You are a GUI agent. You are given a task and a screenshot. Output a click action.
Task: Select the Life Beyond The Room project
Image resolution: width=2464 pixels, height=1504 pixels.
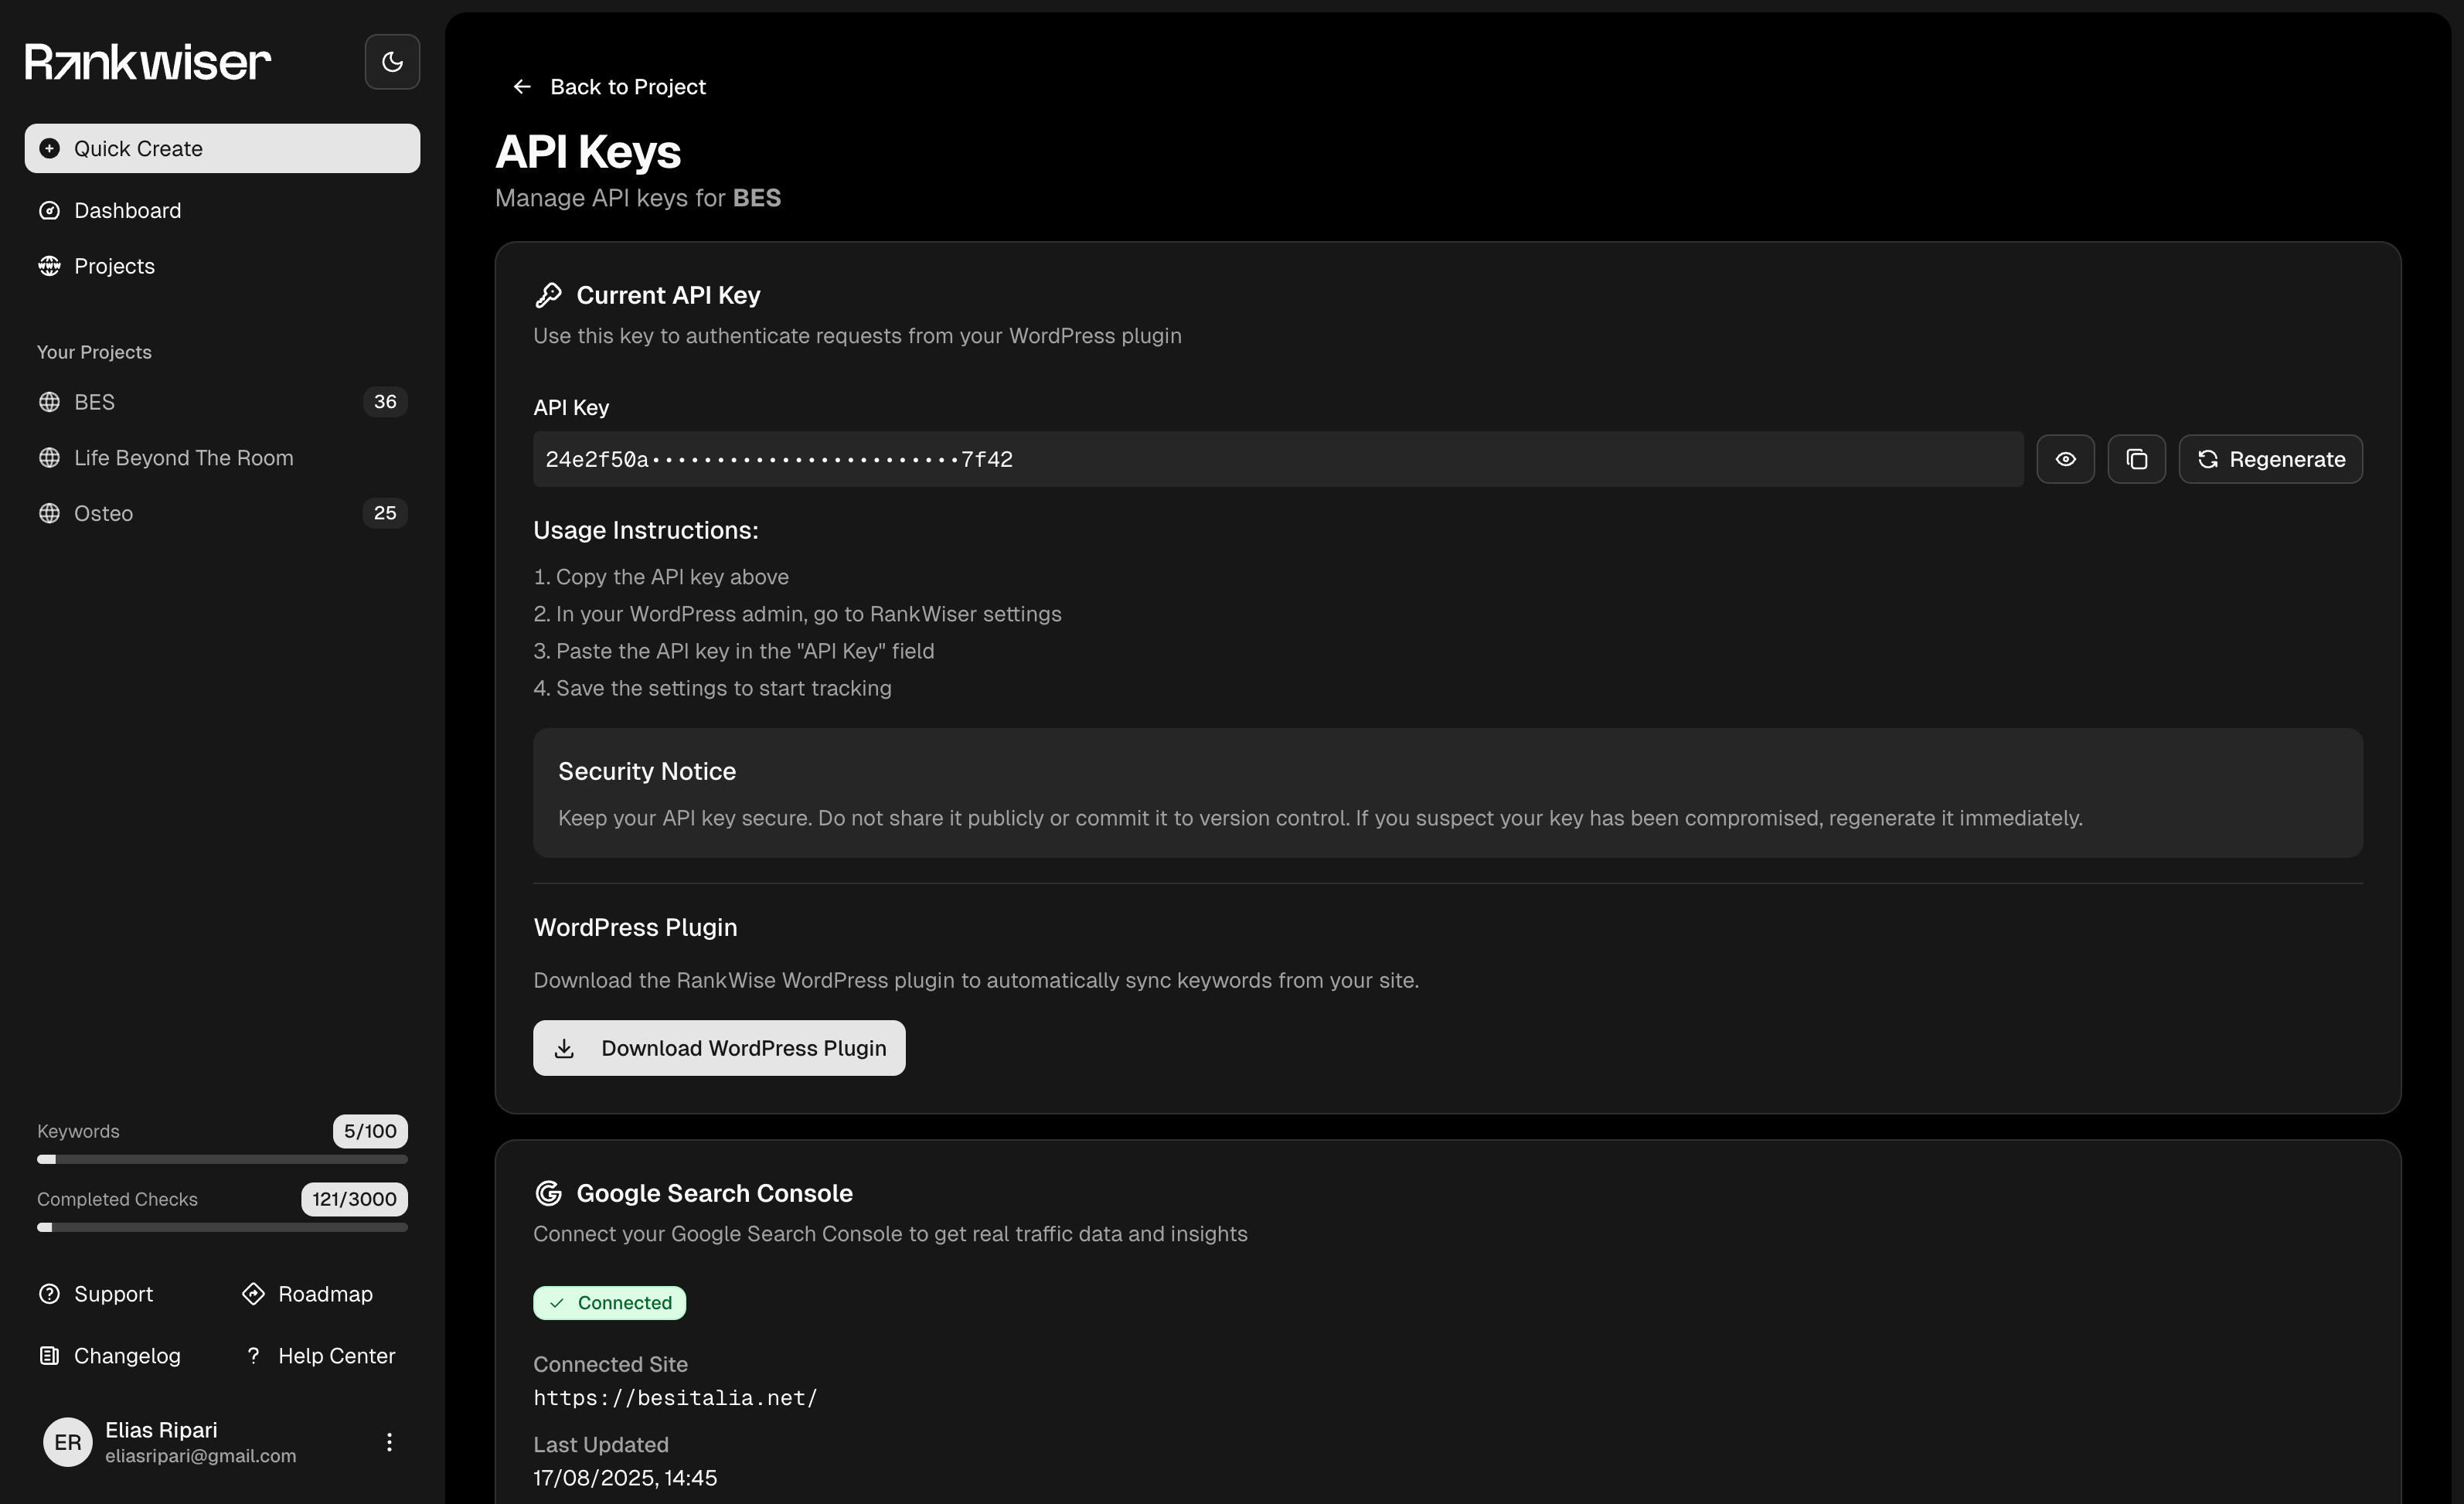point(183,457)
